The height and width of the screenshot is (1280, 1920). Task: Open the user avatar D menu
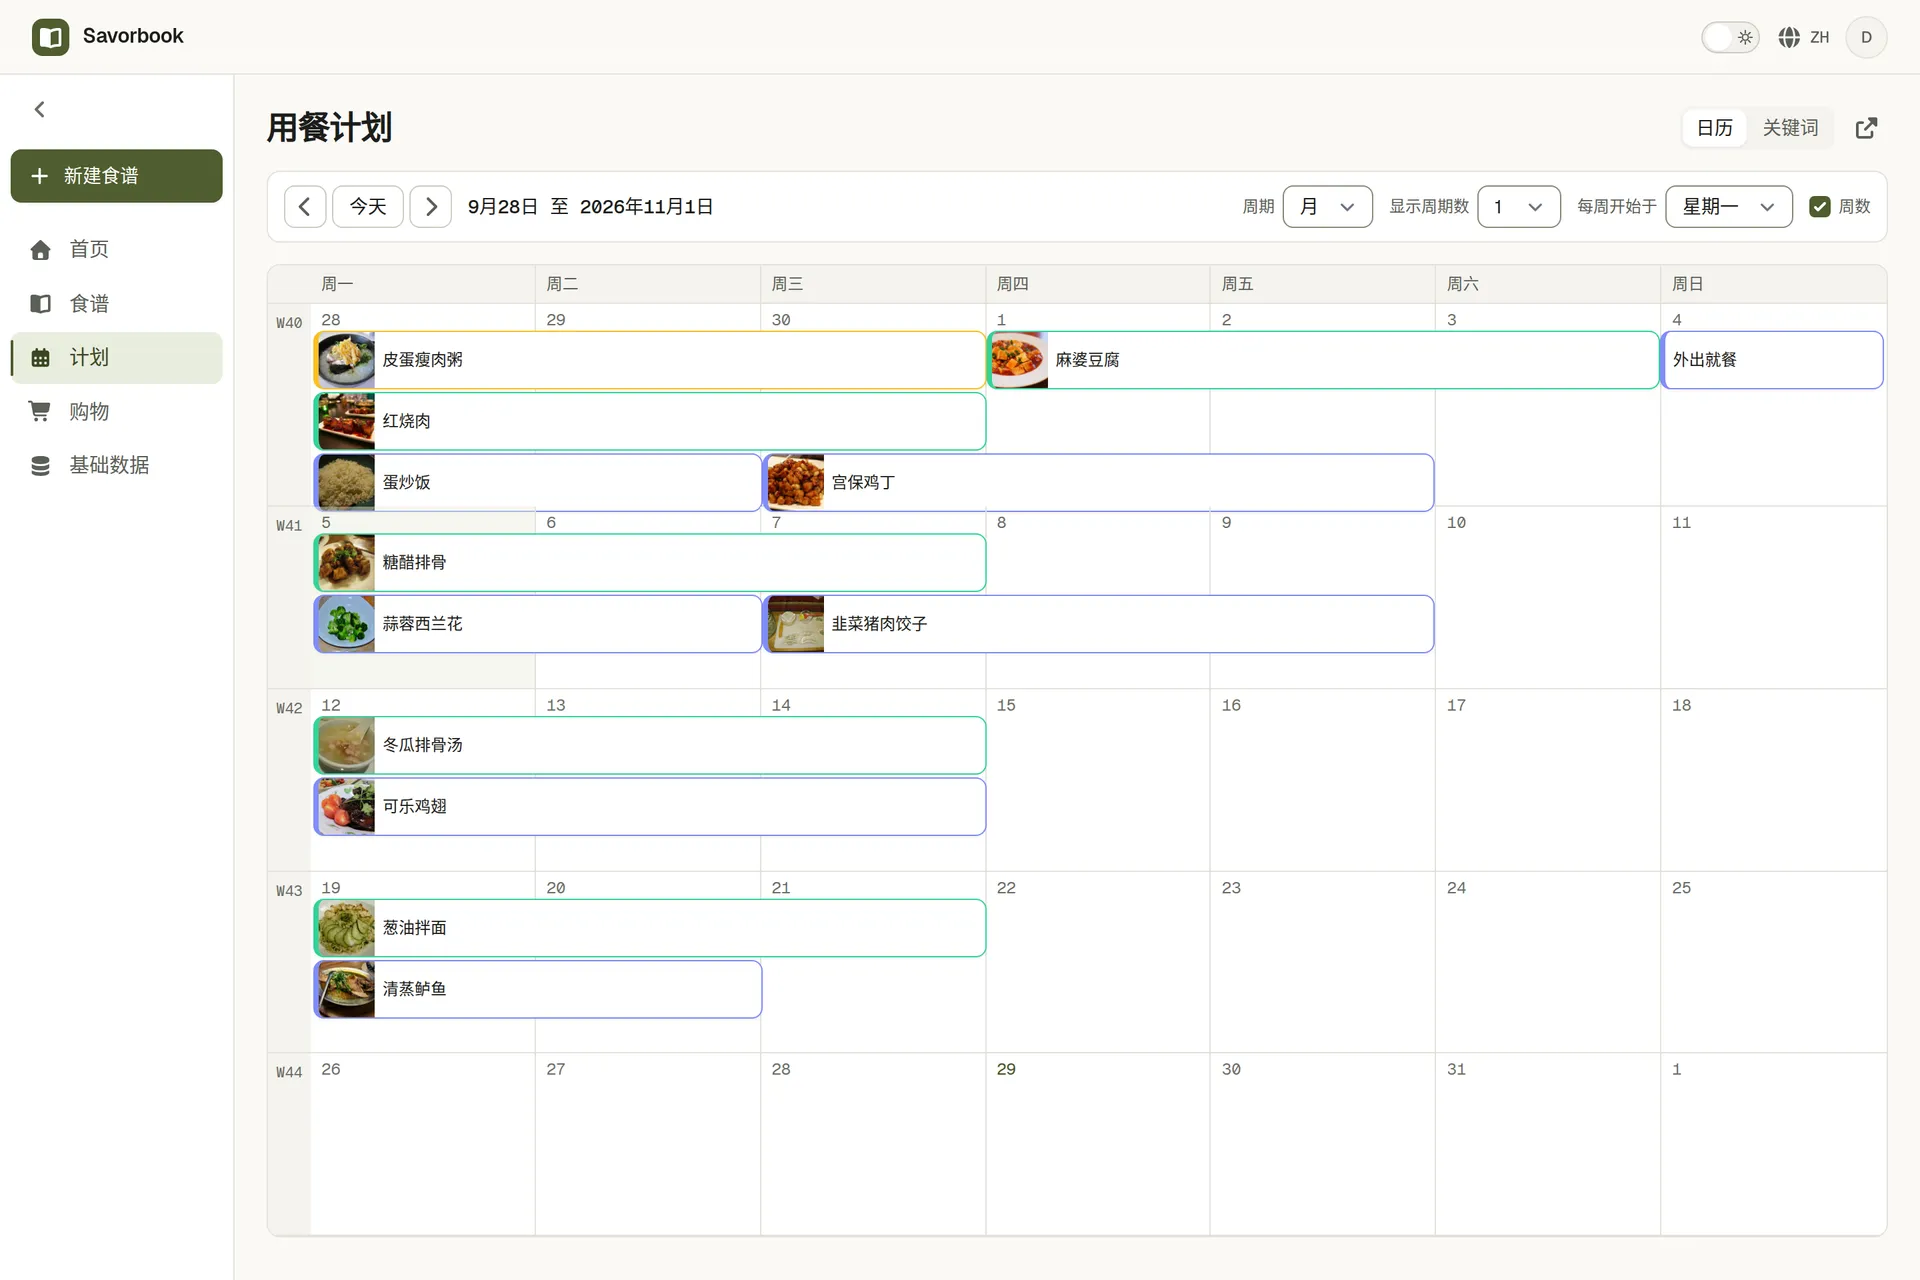pos(1866,37)
